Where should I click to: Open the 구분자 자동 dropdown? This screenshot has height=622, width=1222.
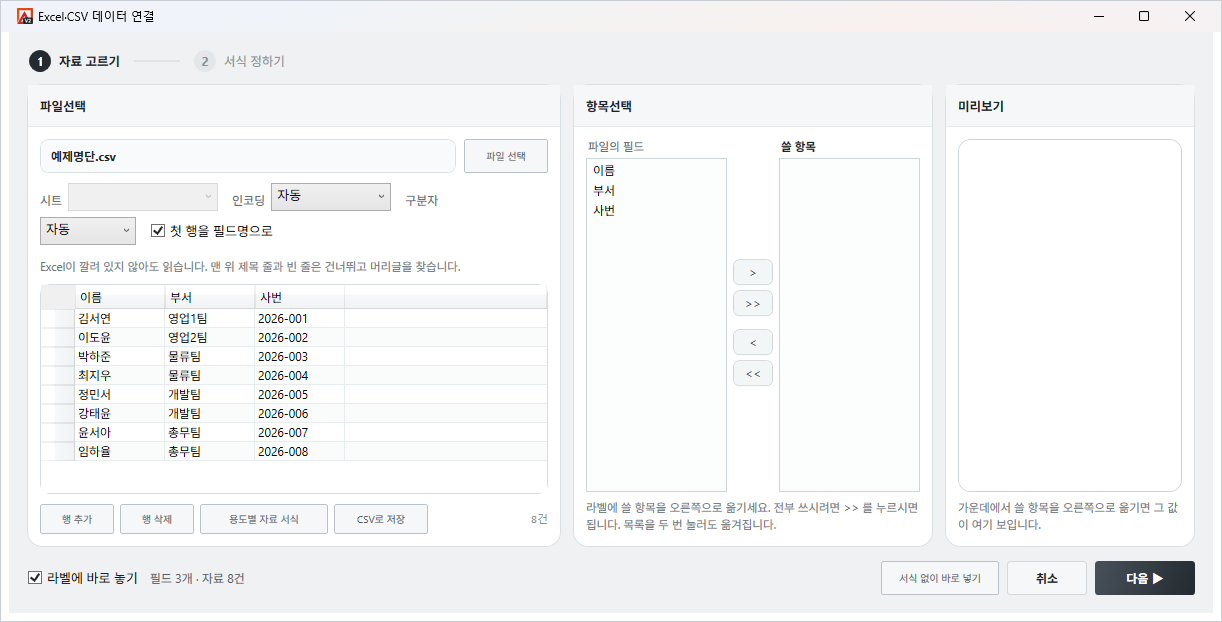(x=88, y=231)
